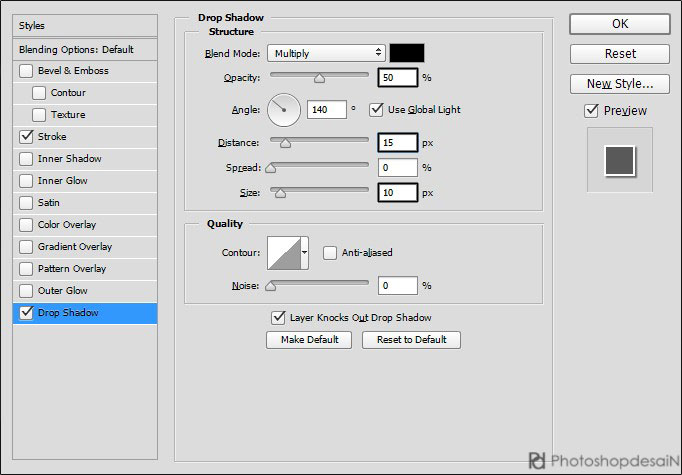
Task: Open the contour curve thumbnail
Action: pyautogui.click(x=288, y=253)
